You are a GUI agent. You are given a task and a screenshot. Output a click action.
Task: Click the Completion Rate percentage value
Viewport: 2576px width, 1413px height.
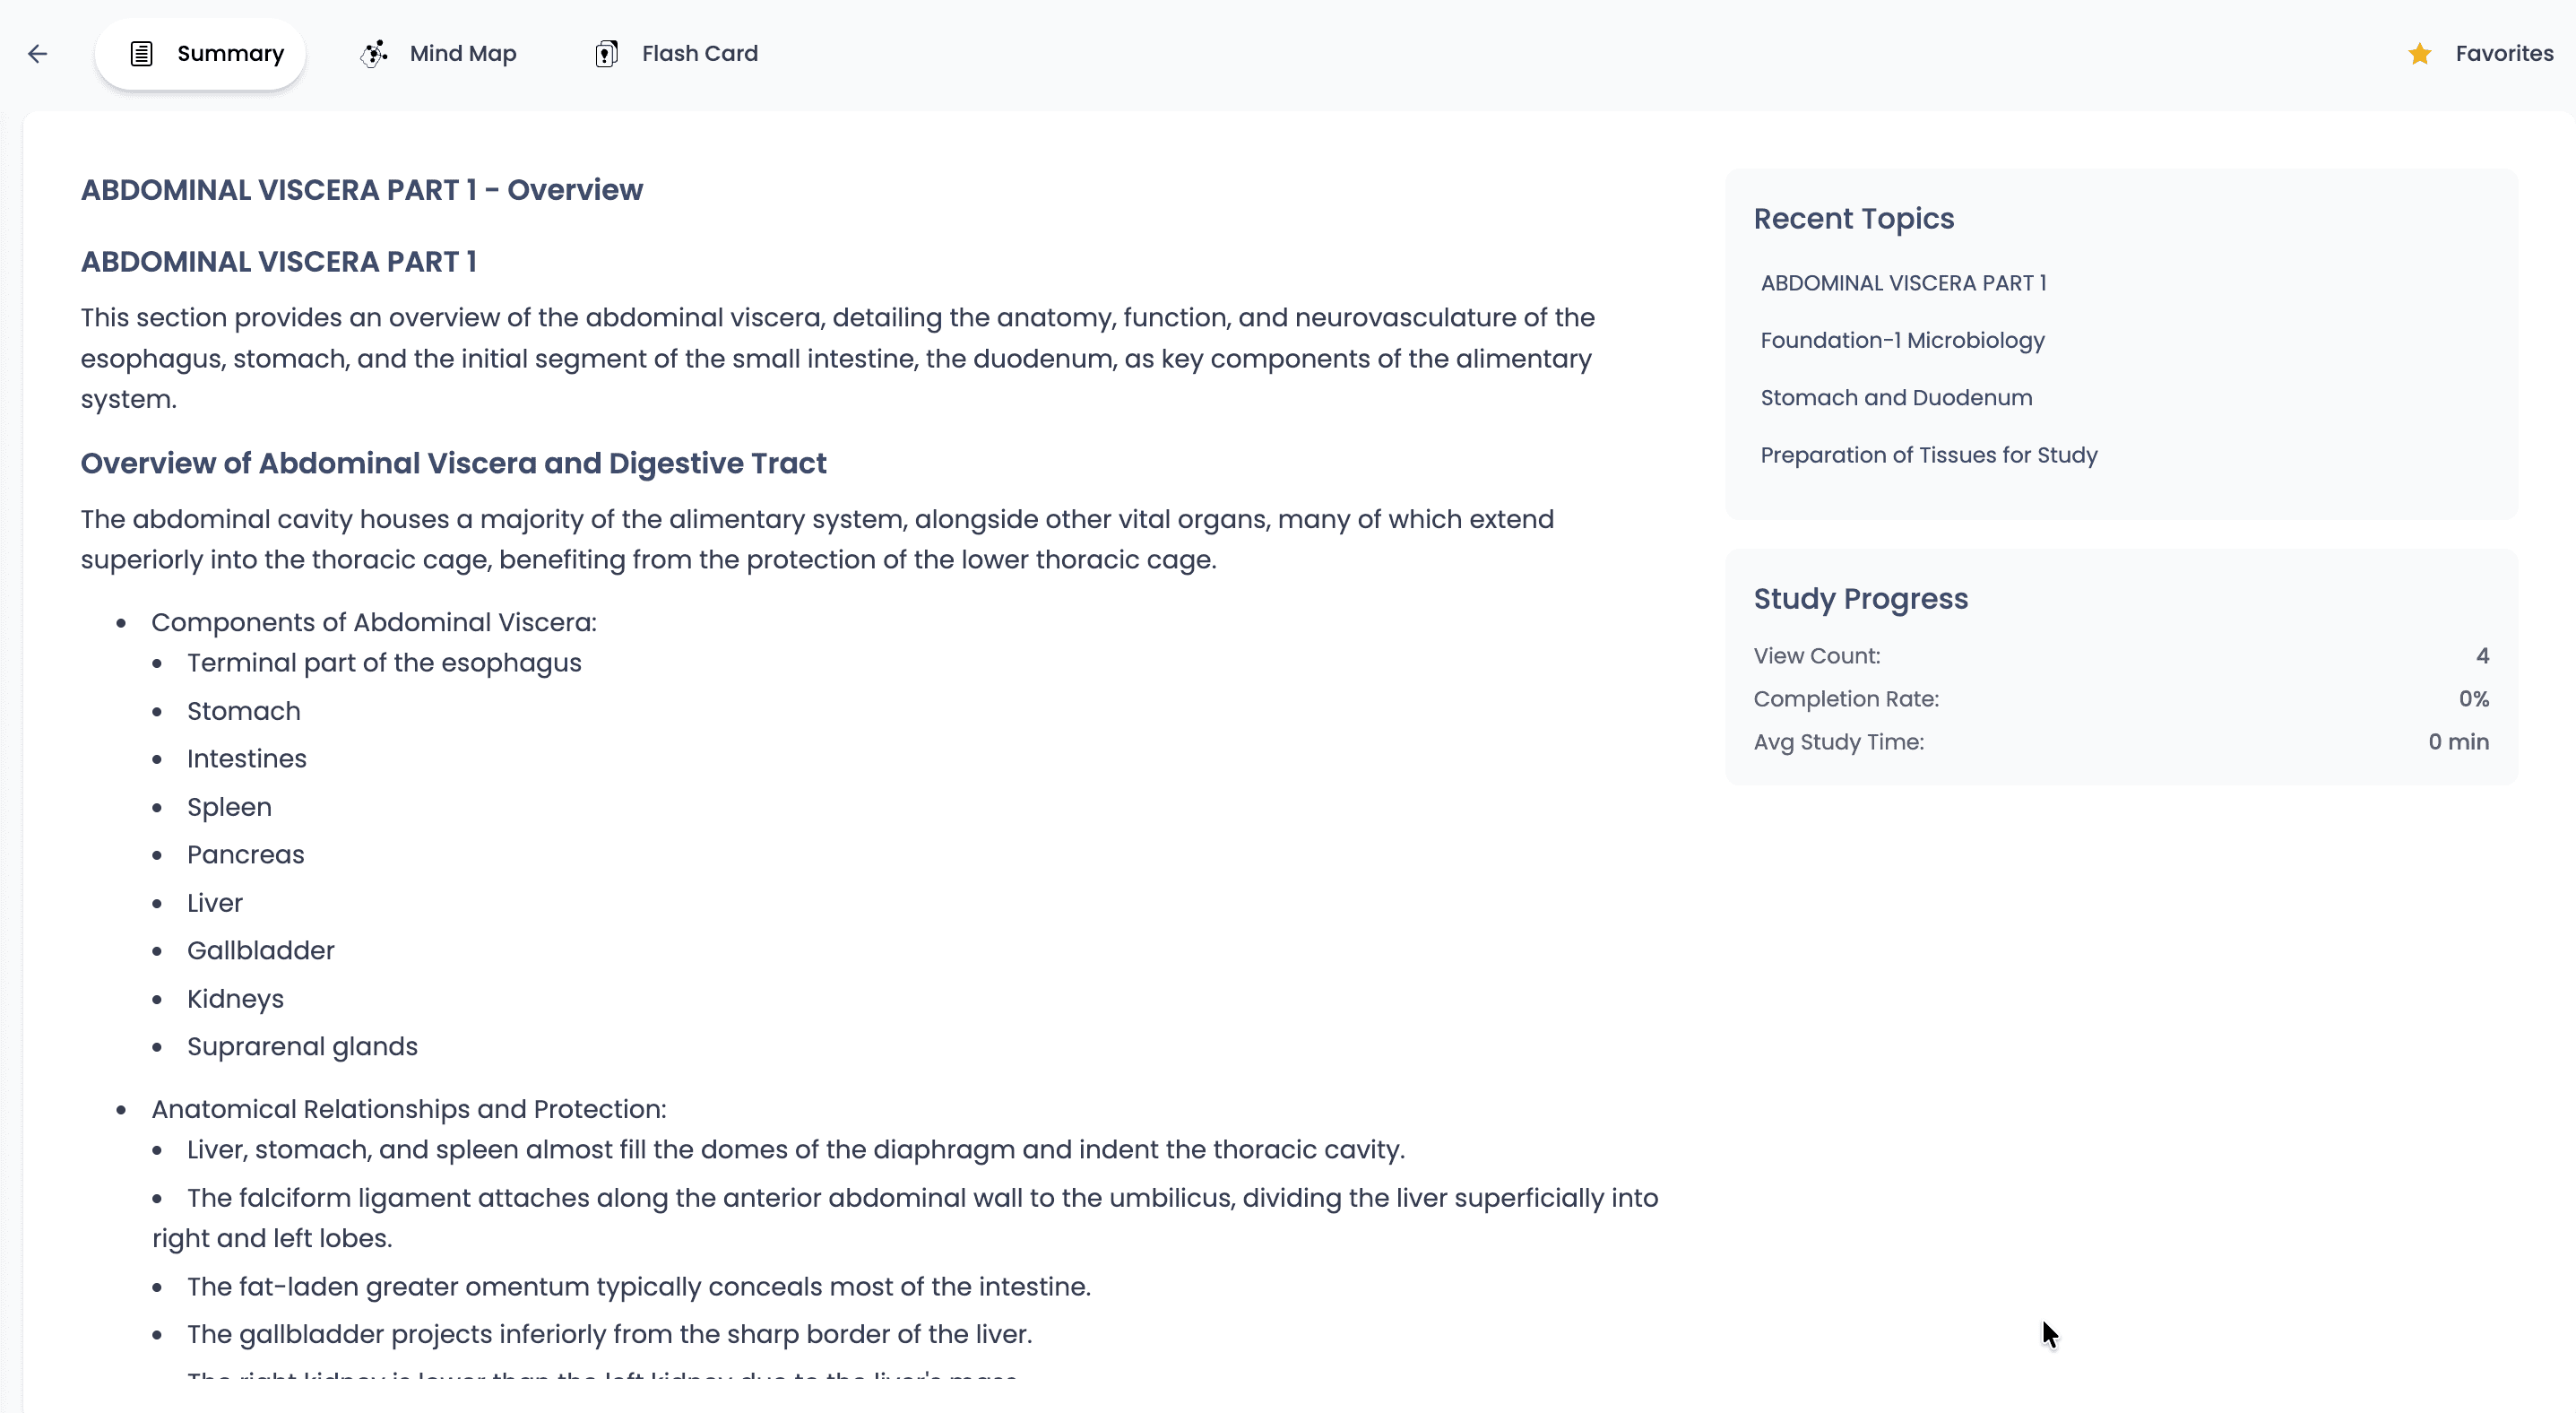2473,698
